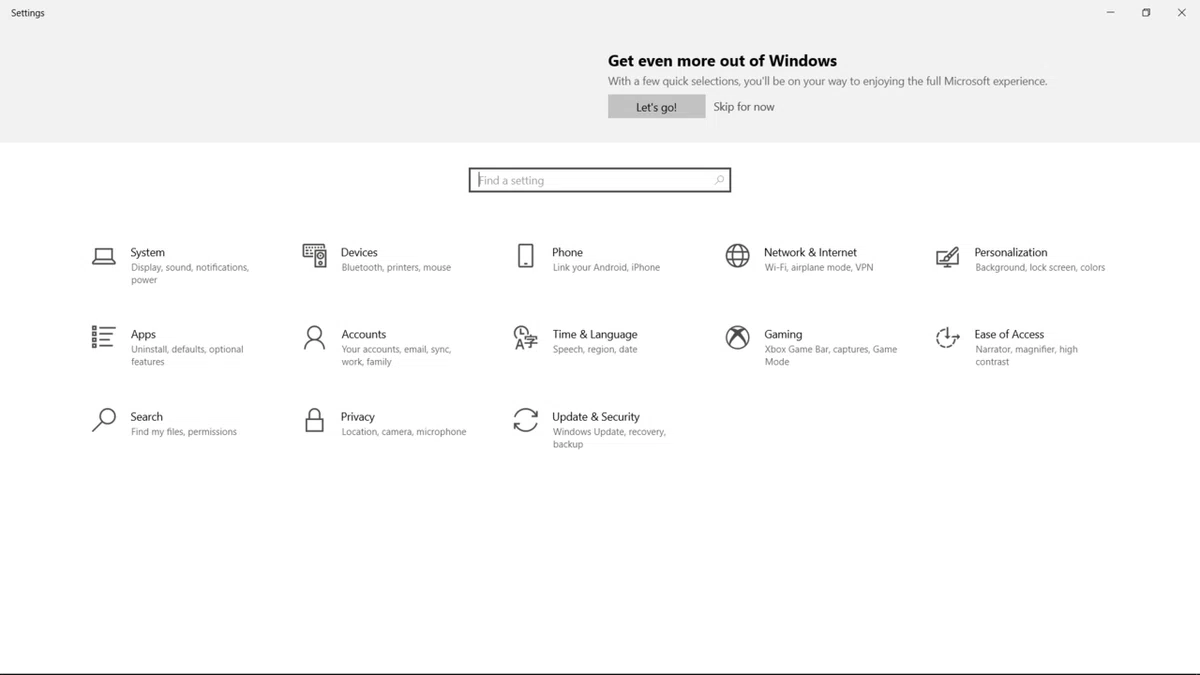Viewport: 1200px width, 675px height.
Task: Open the Apps list icon
Action: [103, 337]
